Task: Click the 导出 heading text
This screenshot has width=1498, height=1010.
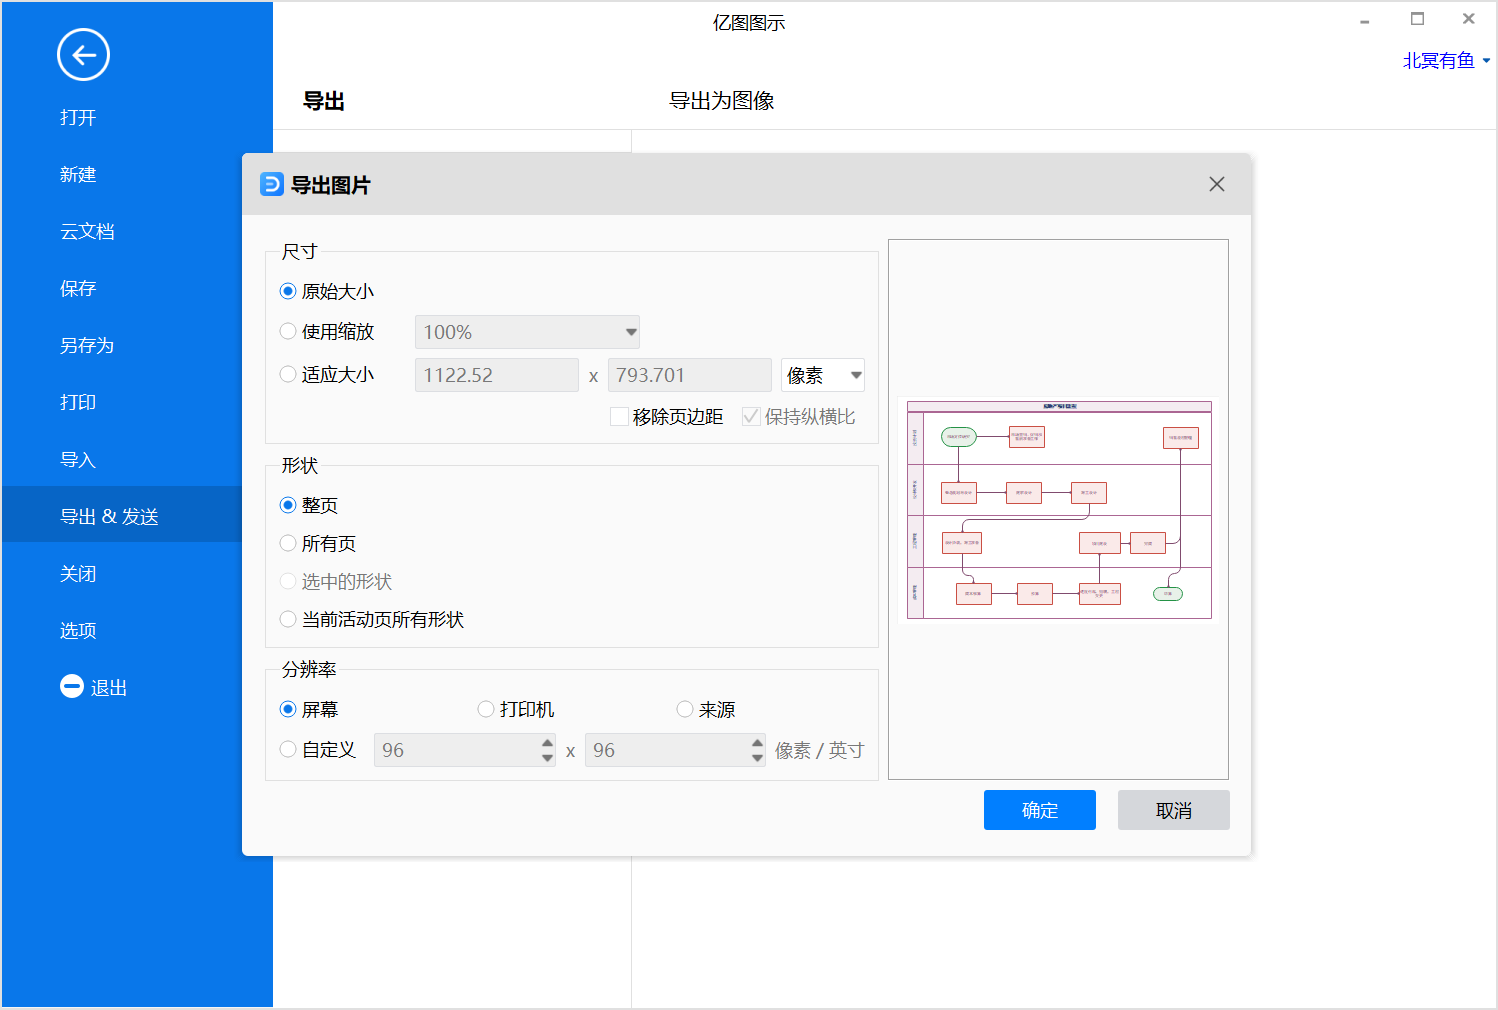Action: pos(324,101)
